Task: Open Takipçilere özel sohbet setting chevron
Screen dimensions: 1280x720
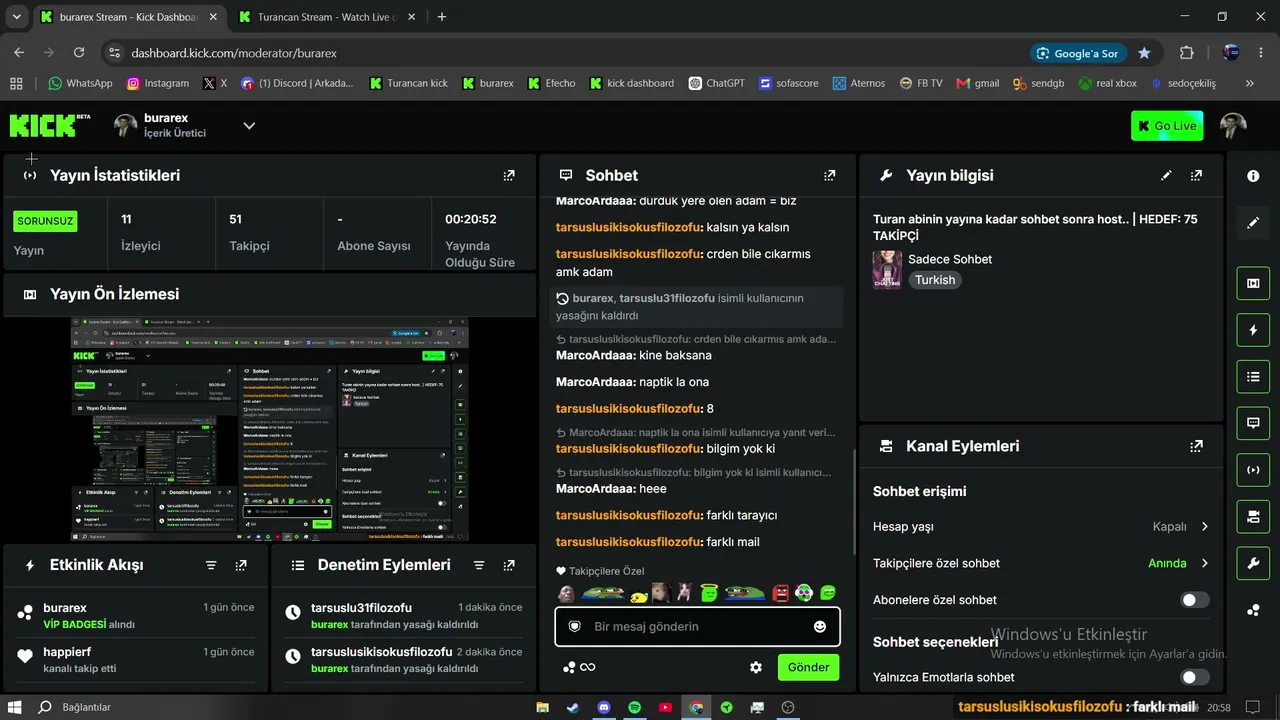Action: tap(1204, 564)
